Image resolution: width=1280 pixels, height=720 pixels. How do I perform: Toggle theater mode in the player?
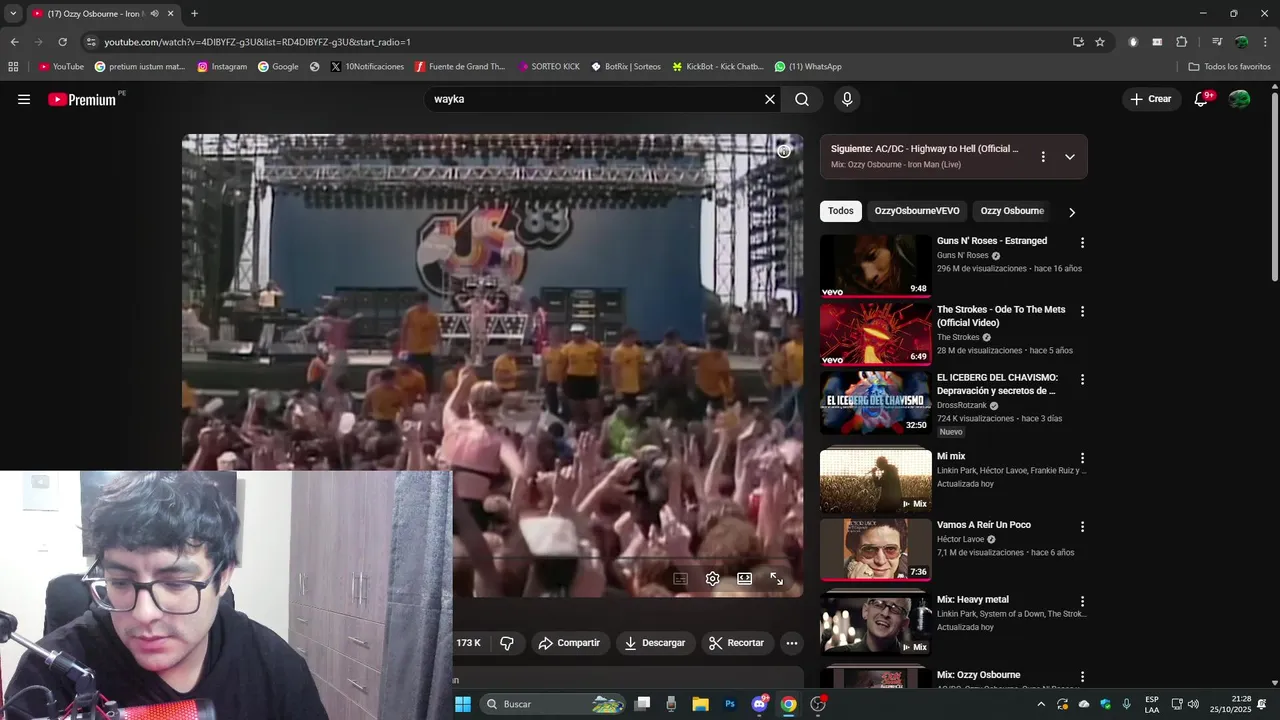coord(744,579)
